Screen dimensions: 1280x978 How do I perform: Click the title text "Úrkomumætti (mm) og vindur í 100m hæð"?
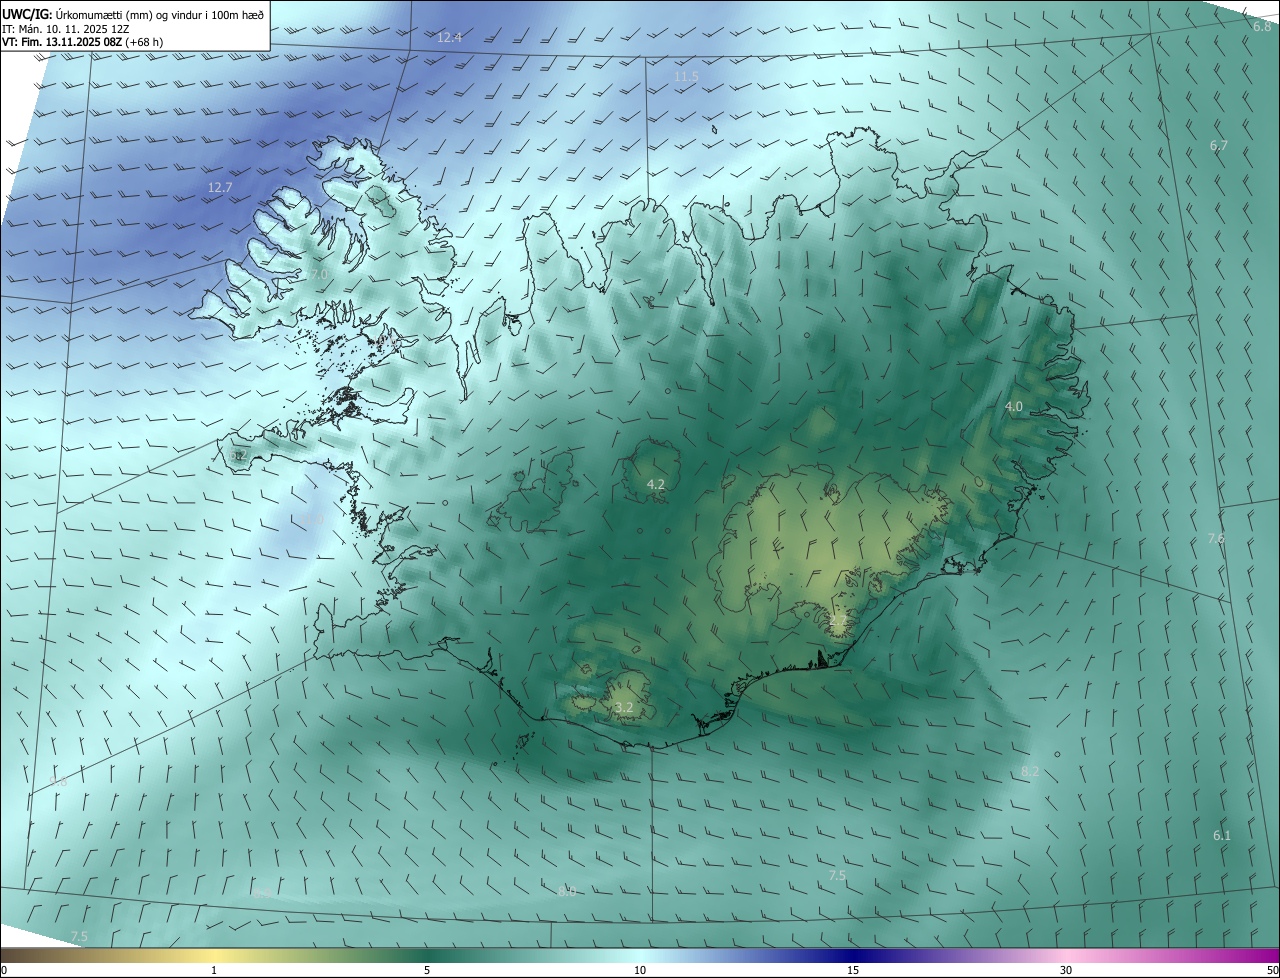click(160, 14)
